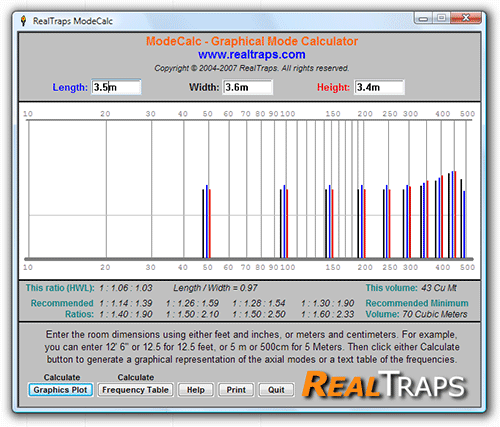Minimize the ModeCalc window
Viewport: 500px width, 427px height.
pos(423,18)
